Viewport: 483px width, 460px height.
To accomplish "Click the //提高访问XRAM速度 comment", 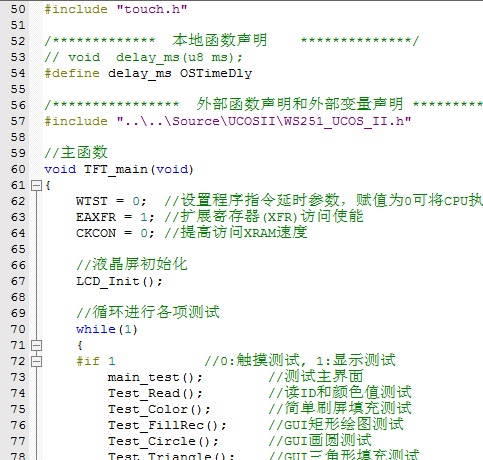I will point(236,232).
